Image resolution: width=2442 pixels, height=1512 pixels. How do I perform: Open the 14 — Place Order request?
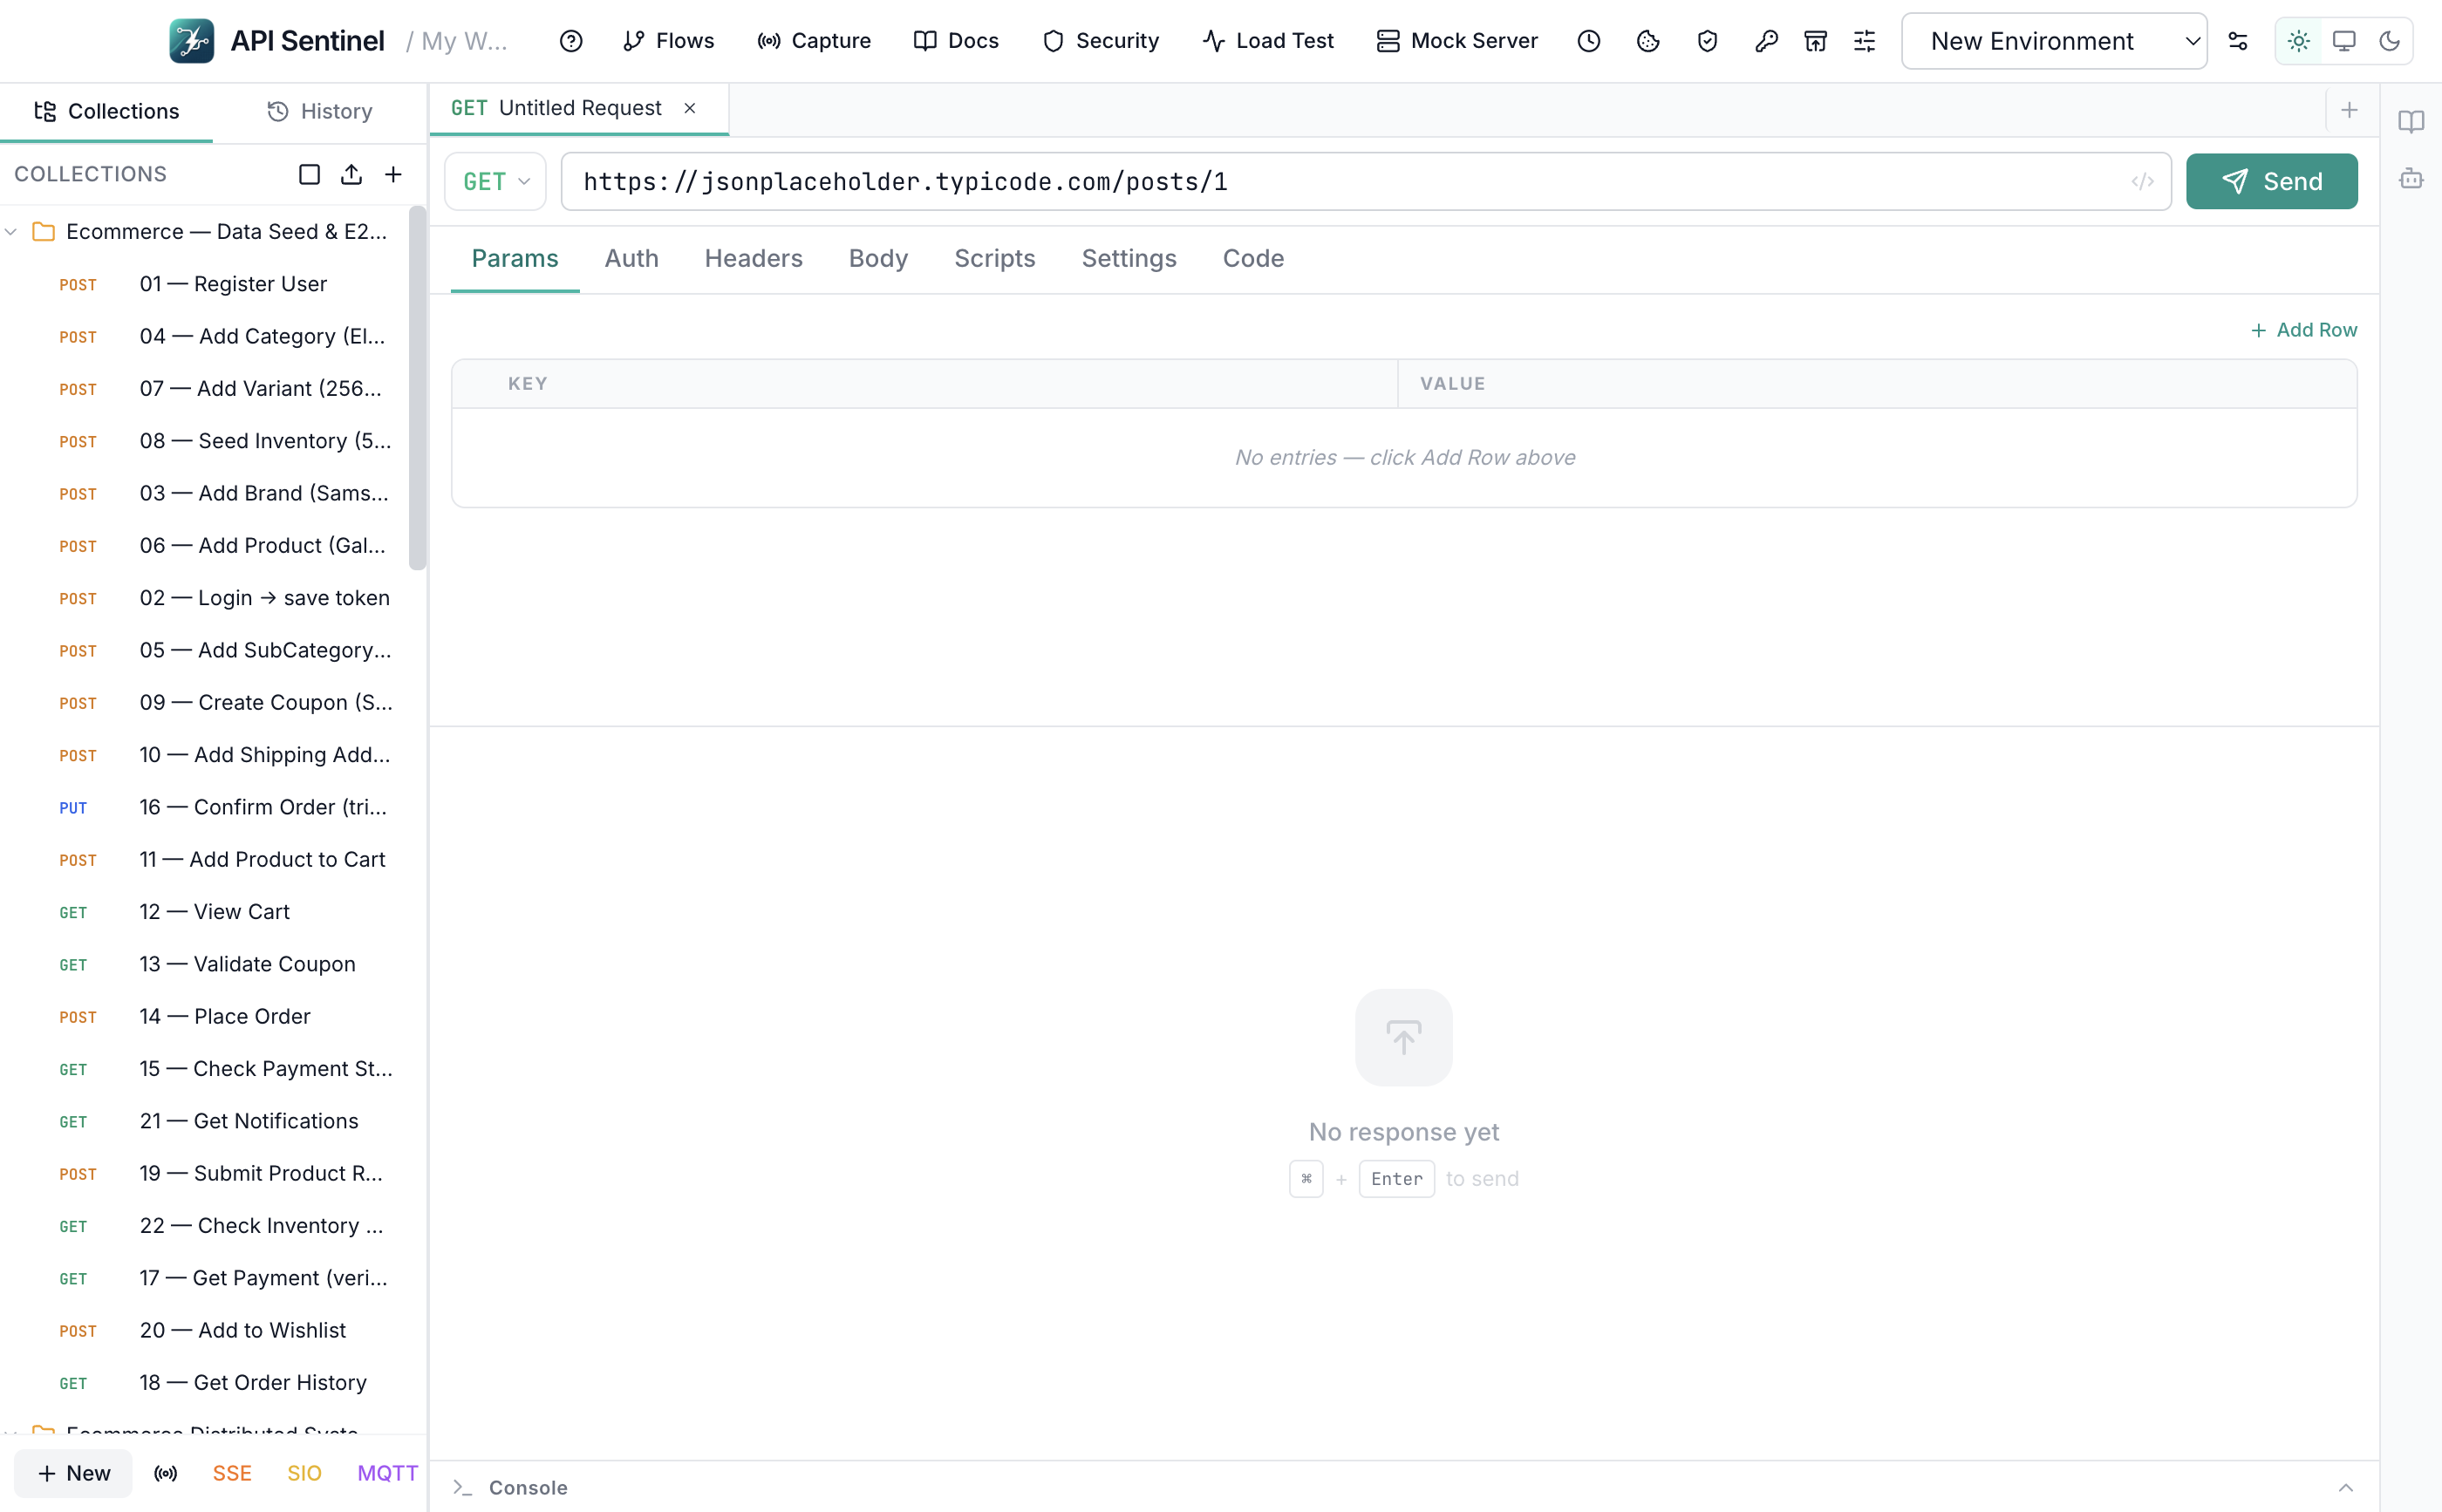tap(213, 1016)
